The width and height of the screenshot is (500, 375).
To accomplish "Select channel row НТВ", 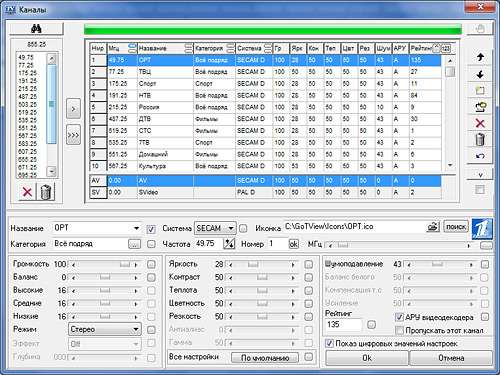I will [x=266, y=95].
